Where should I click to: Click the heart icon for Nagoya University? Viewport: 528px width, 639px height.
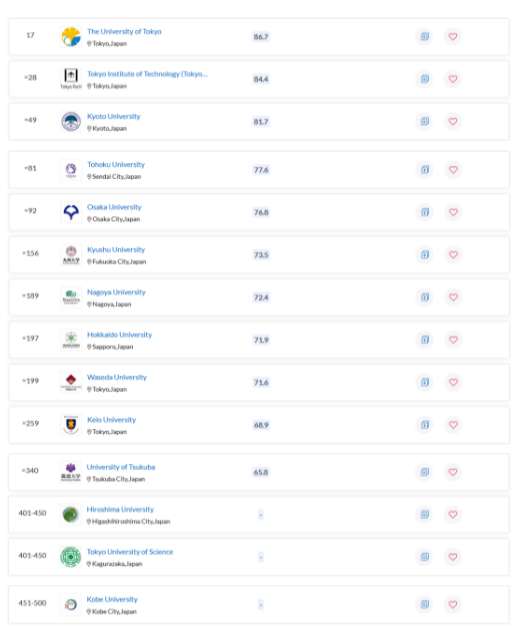tap(453, 297)
